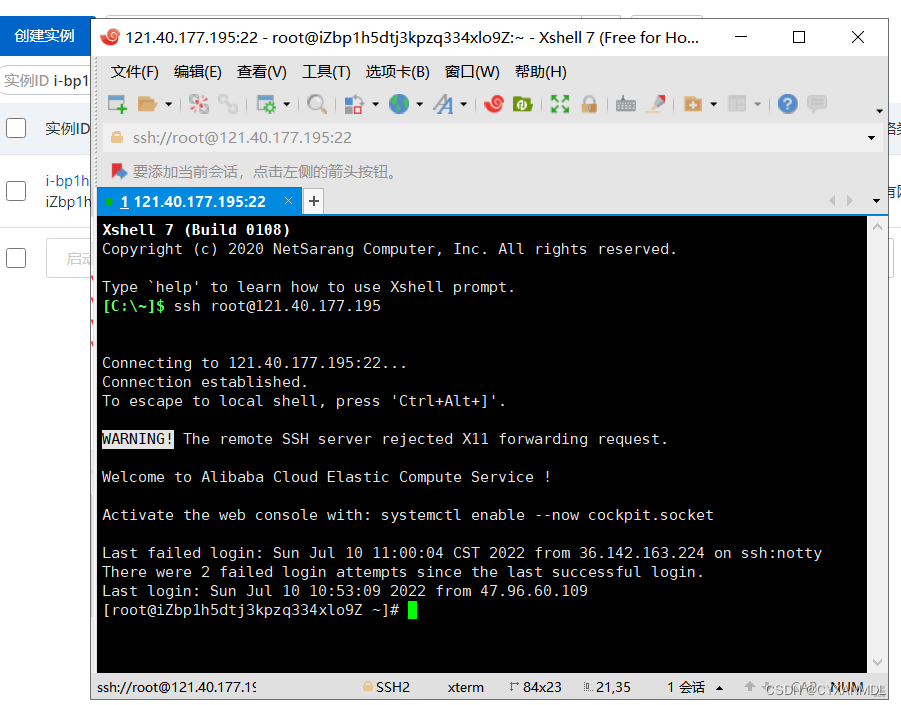Open the tab list dropdown arrow
Screen dimensions: 901x705
(876, 201)
